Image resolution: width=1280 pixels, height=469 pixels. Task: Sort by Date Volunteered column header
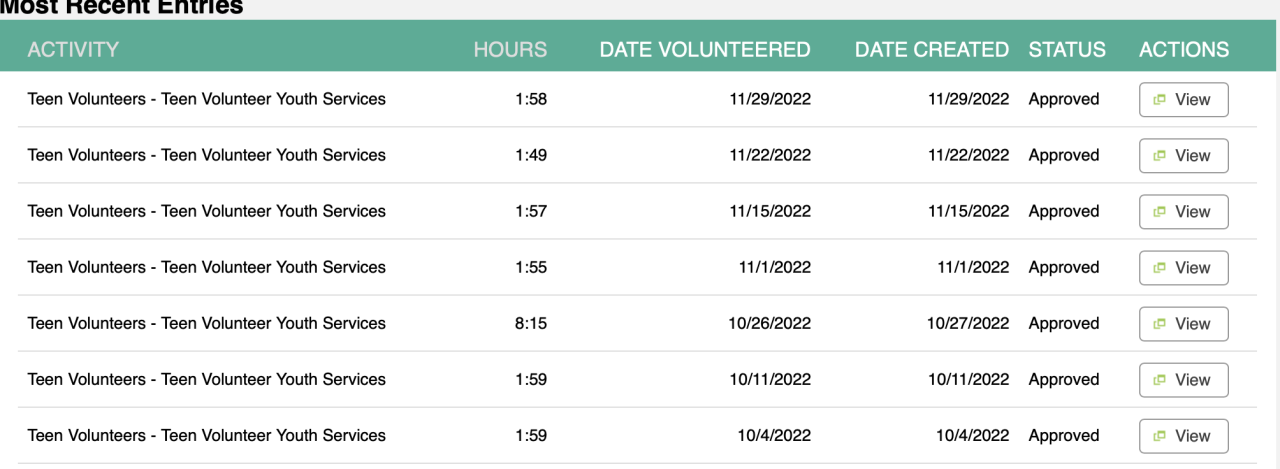(x=705, y=49)
